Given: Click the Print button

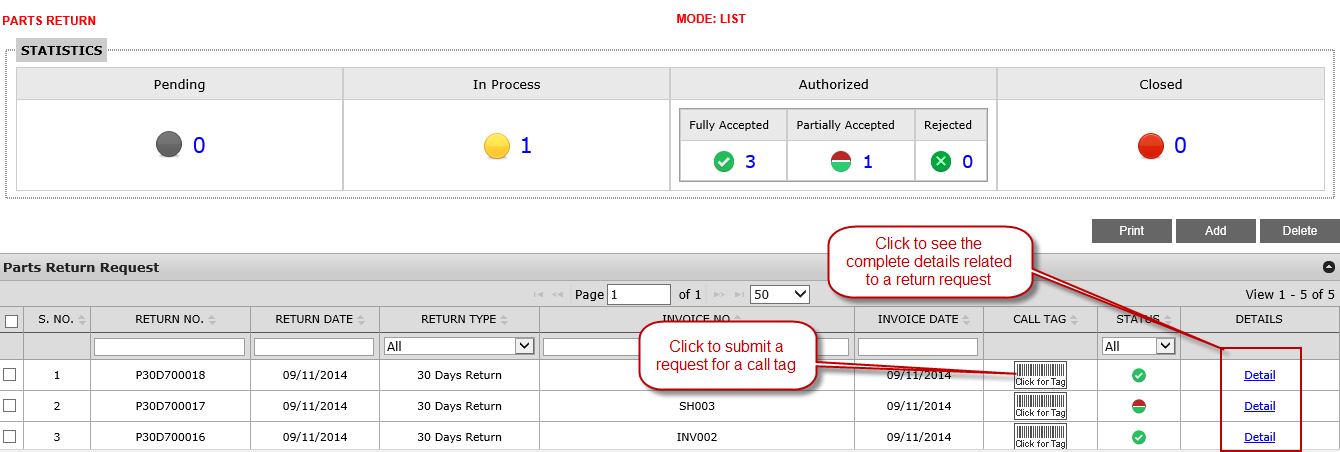Looking at the screenshot, I should pos(1131,231).
